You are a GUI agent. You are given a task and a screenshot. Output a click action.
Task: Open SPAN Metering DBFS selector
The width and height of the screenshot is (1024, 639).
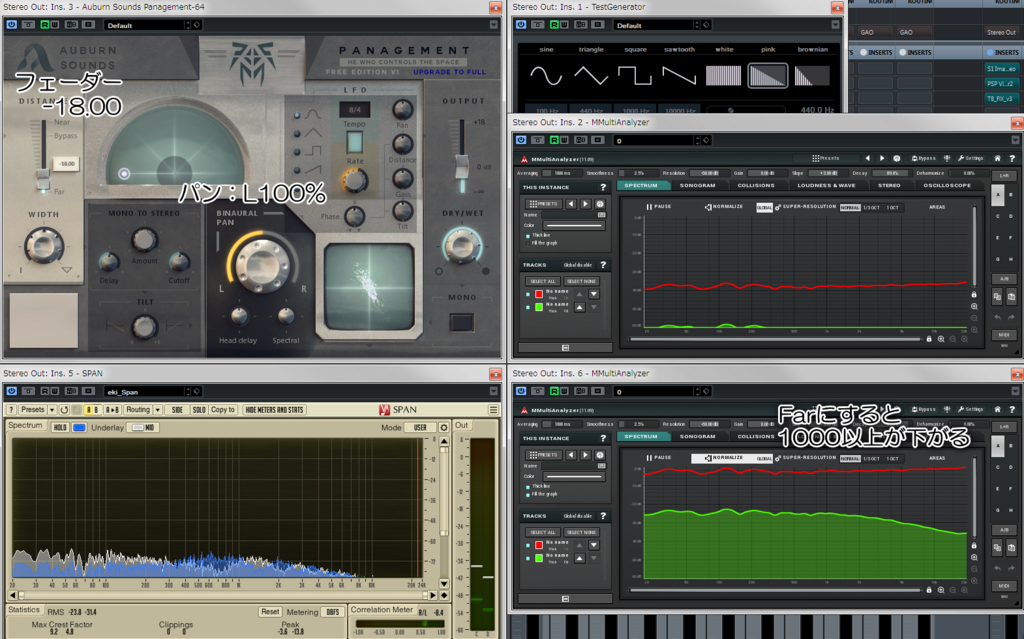(x=333, y=612)
